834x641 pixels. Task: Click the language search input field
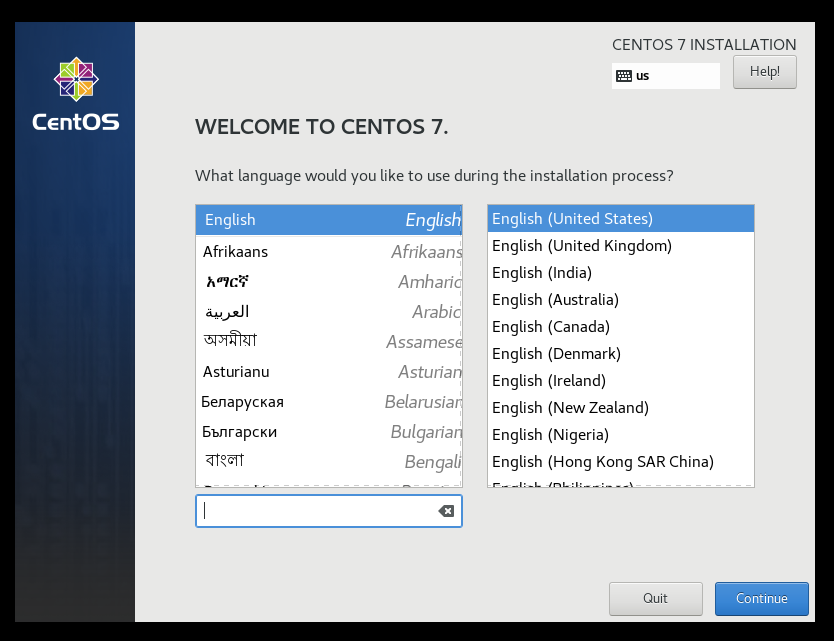tap(329, 511)
